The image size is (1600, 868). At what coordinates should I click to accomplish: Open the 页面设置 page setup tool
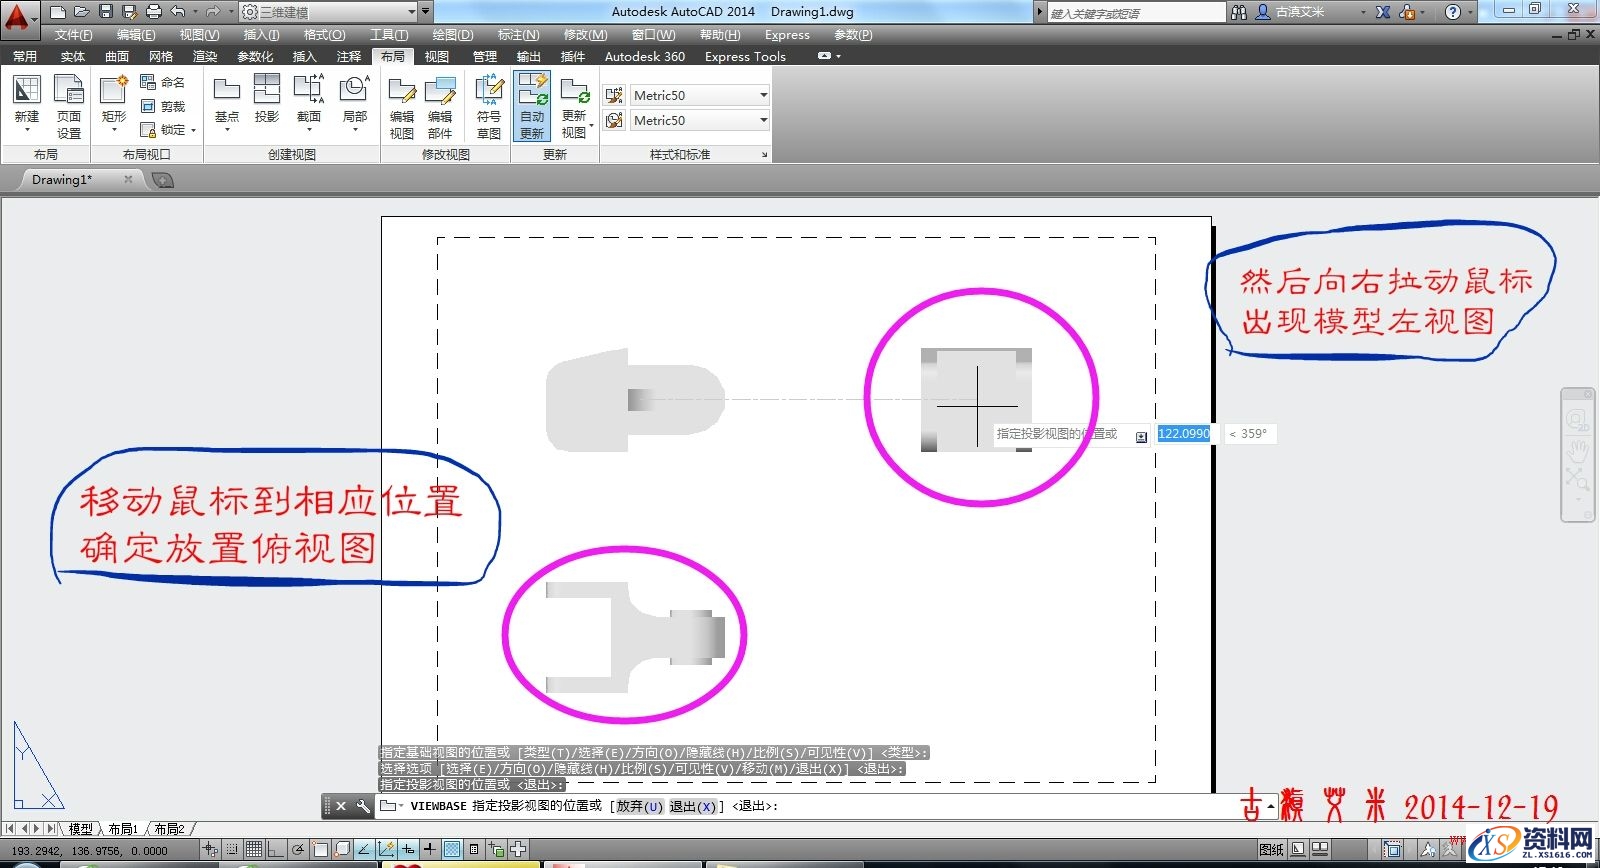tap(69, 106)
